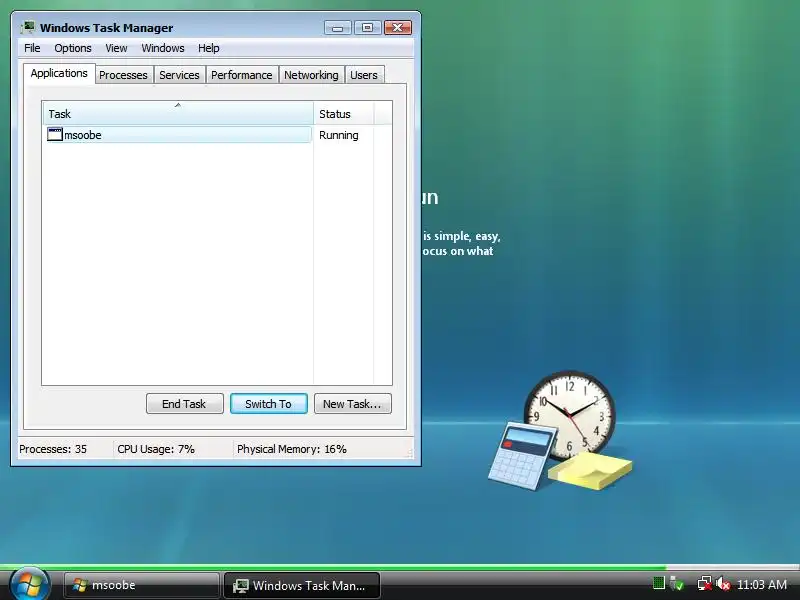Click the clock graphic on the desktop
This screenshot has height=600, width=800.
tap(569, 412)
